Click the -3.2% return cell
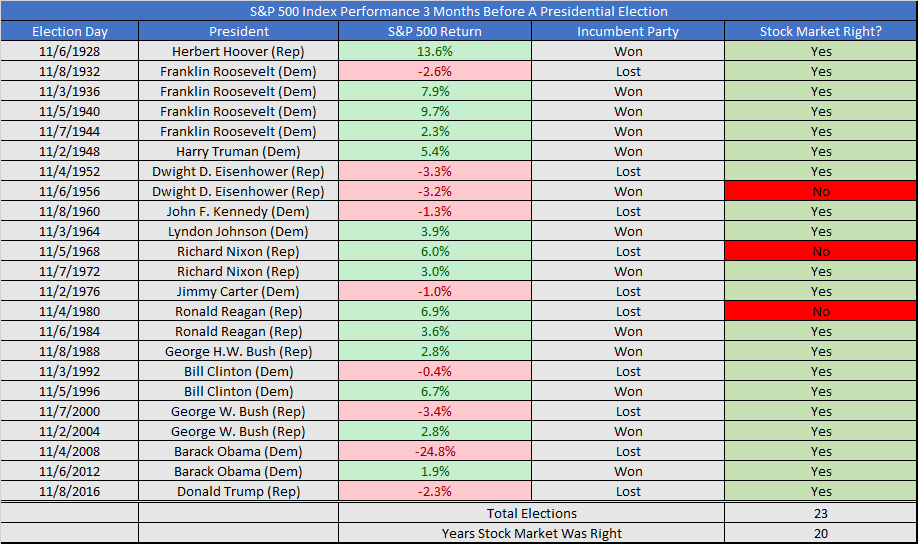Screen dimensions: 918x544 click(434, 191)
